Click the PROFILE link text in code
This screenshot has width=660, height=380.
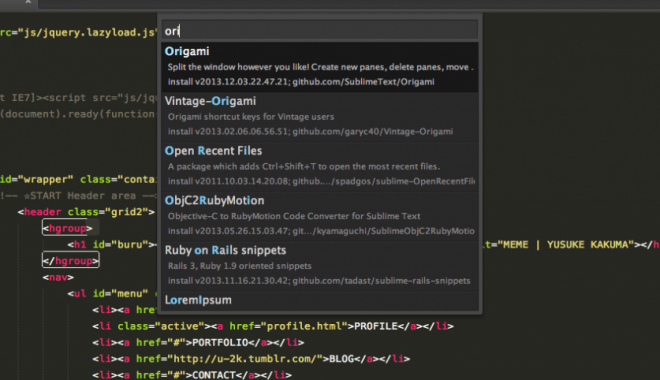point(376,326)
